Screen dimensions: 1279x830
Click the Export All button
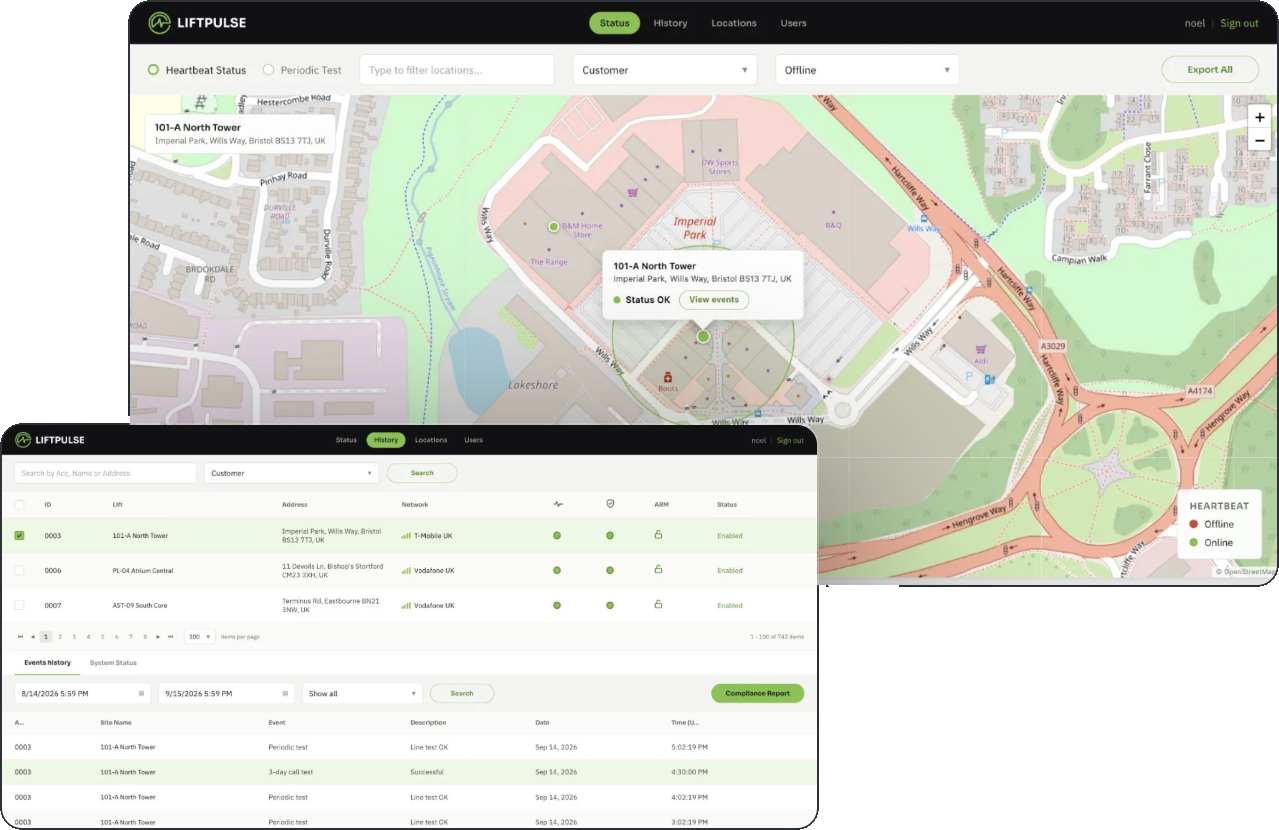click(x=1210, y=70)
